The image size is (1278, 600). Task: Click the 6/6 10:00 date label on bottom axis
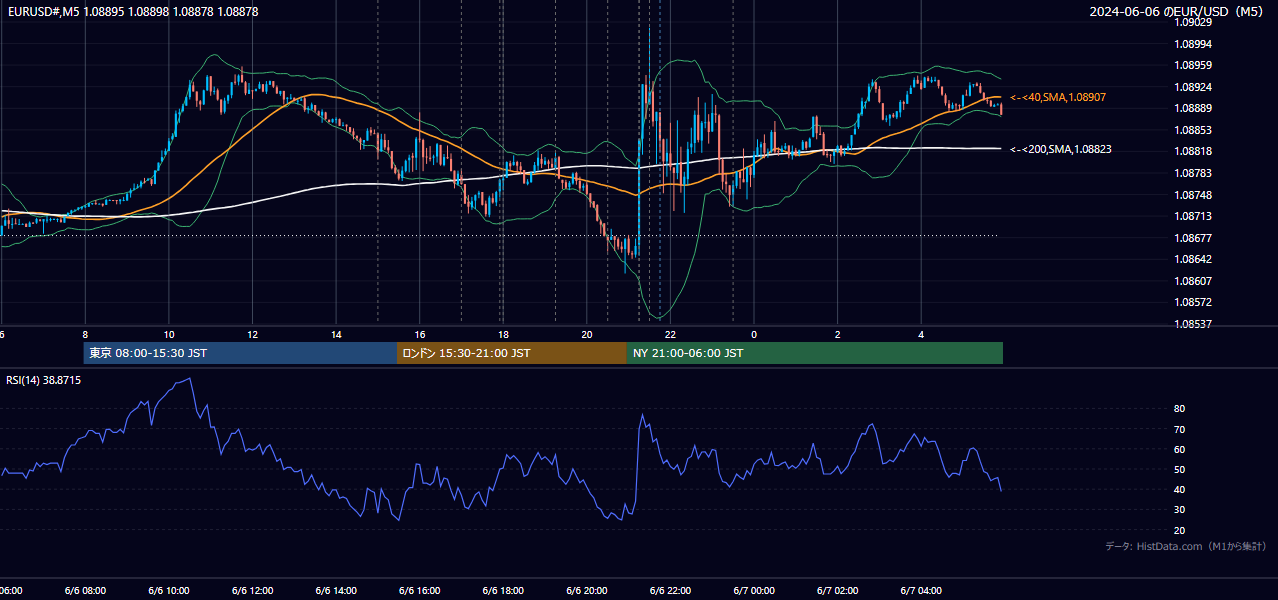pyautogui.click(x=169, y=591)
